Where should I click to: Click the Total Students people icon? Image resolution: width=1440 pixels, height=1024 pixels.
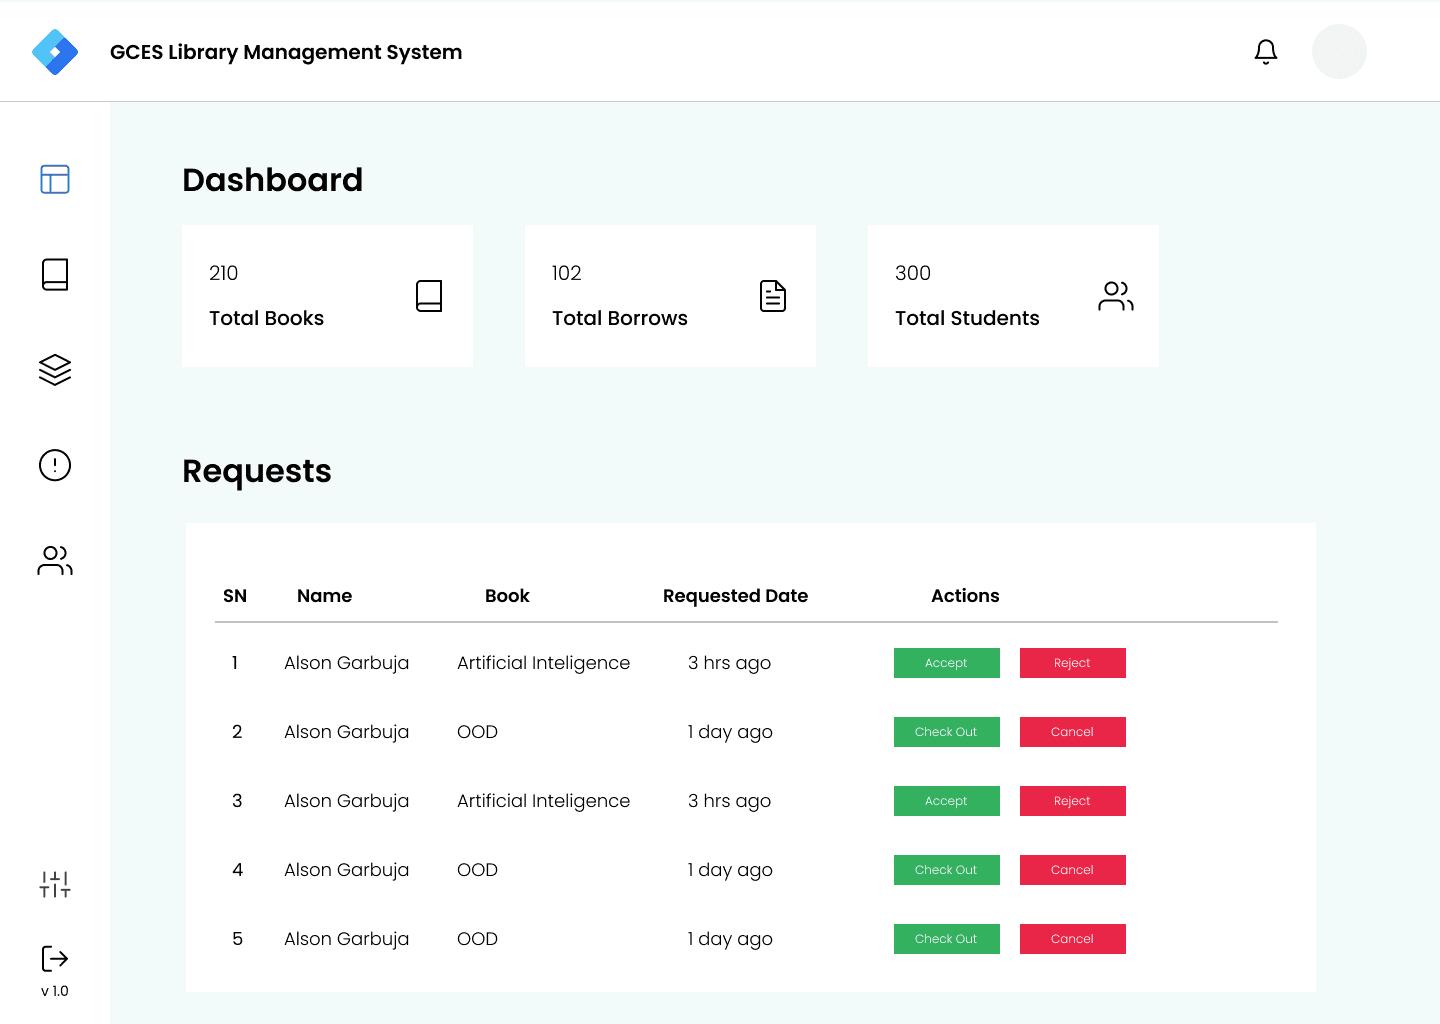1115,295
